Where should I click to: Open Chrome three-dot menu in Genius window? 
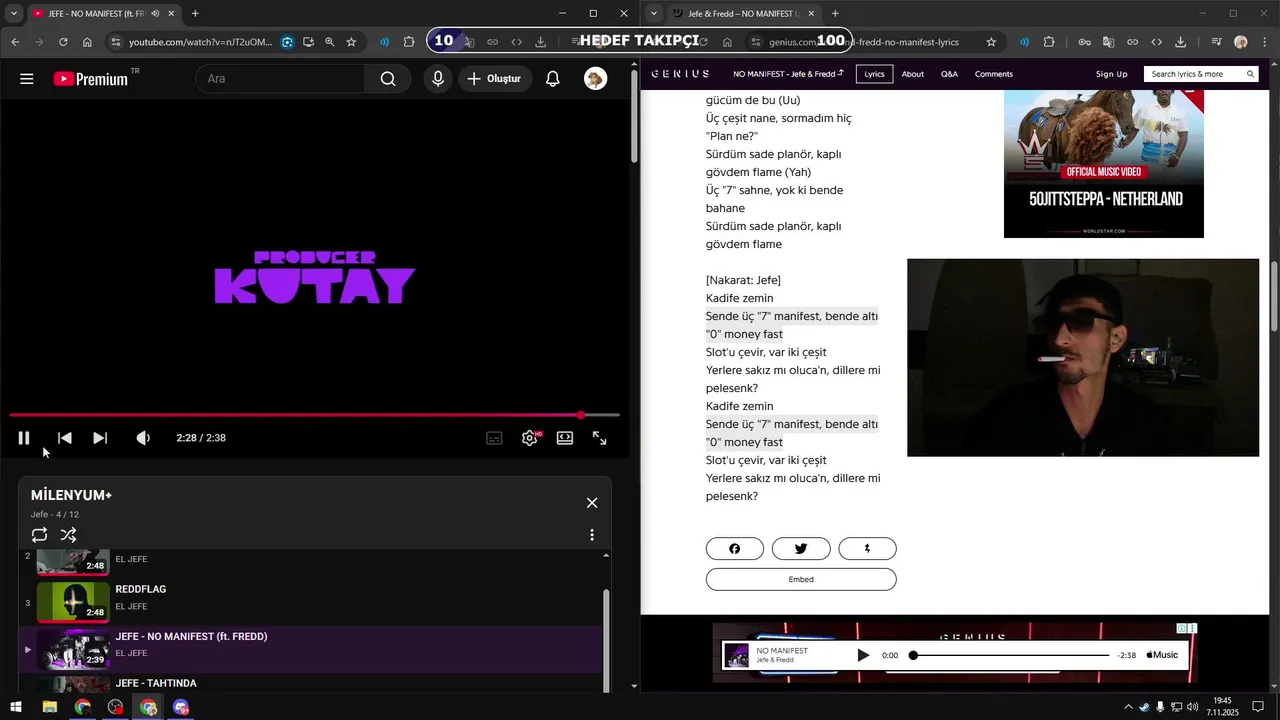1265,42
